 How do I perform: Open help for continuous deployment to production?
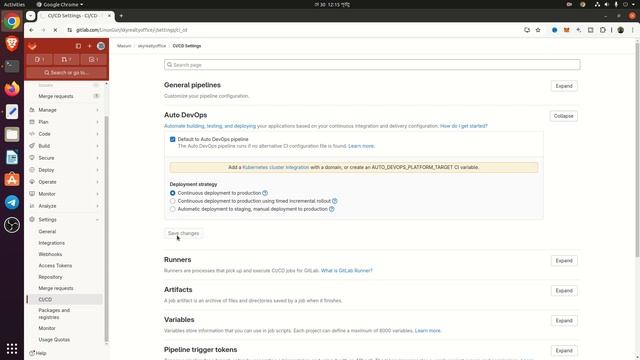point(265,193)
